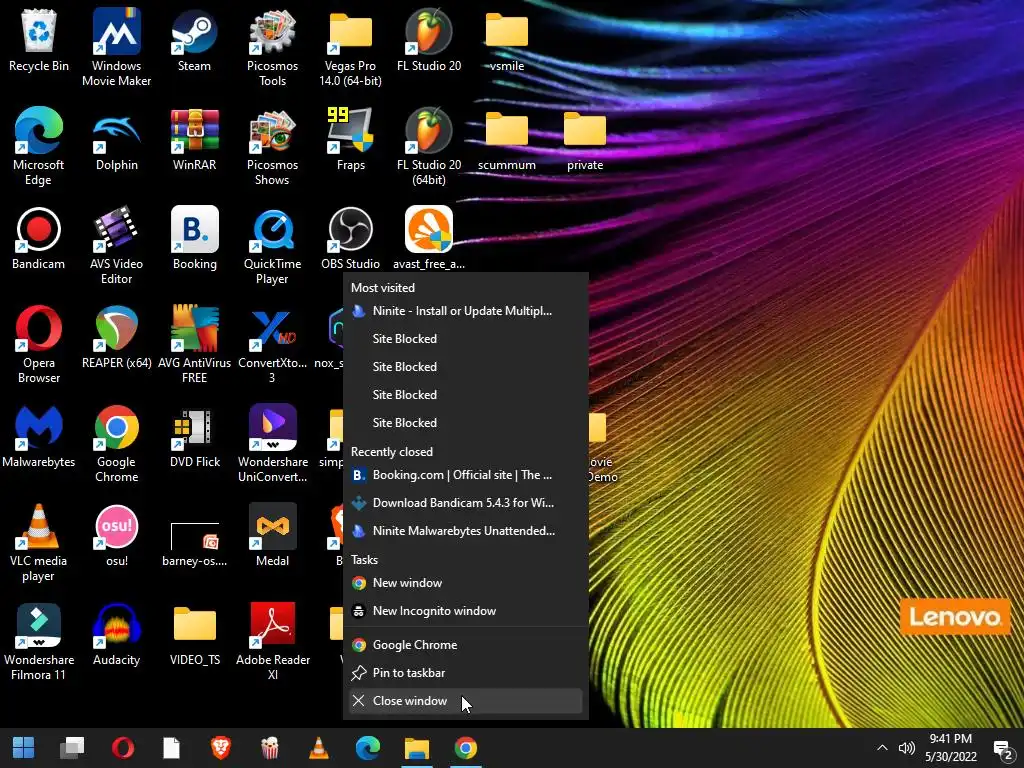
Task: Open the Steam desktop shortcut
Action: pyautogui.click(x=194, y=40)
